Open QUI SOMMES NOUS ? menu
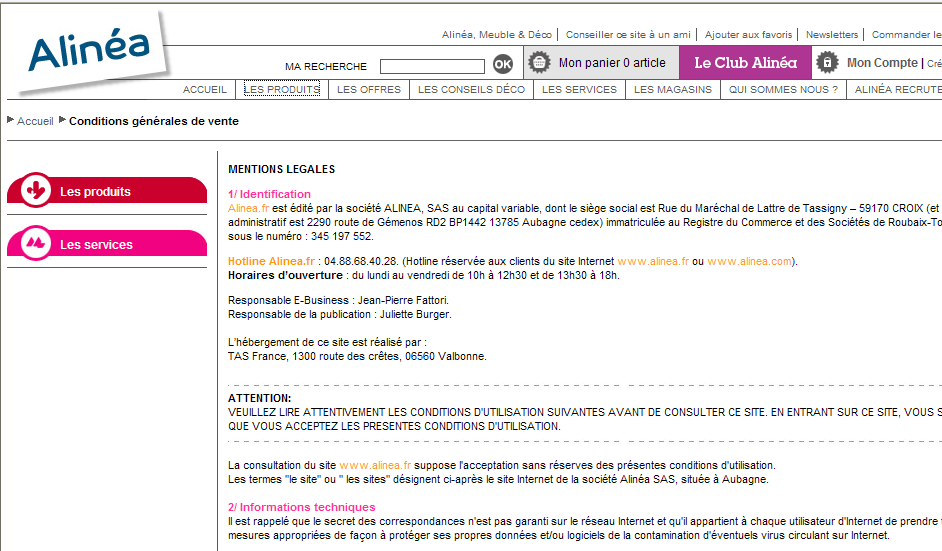 click(783, 90)
